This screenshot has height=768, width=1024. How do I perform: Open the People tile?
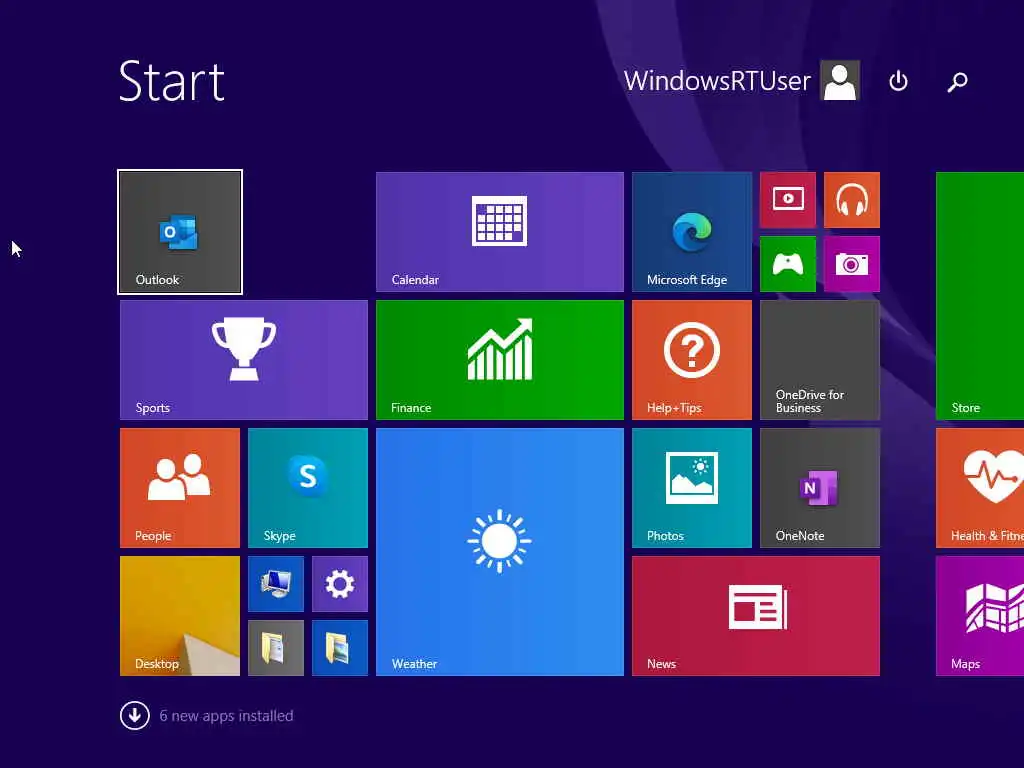coord(180,488)
